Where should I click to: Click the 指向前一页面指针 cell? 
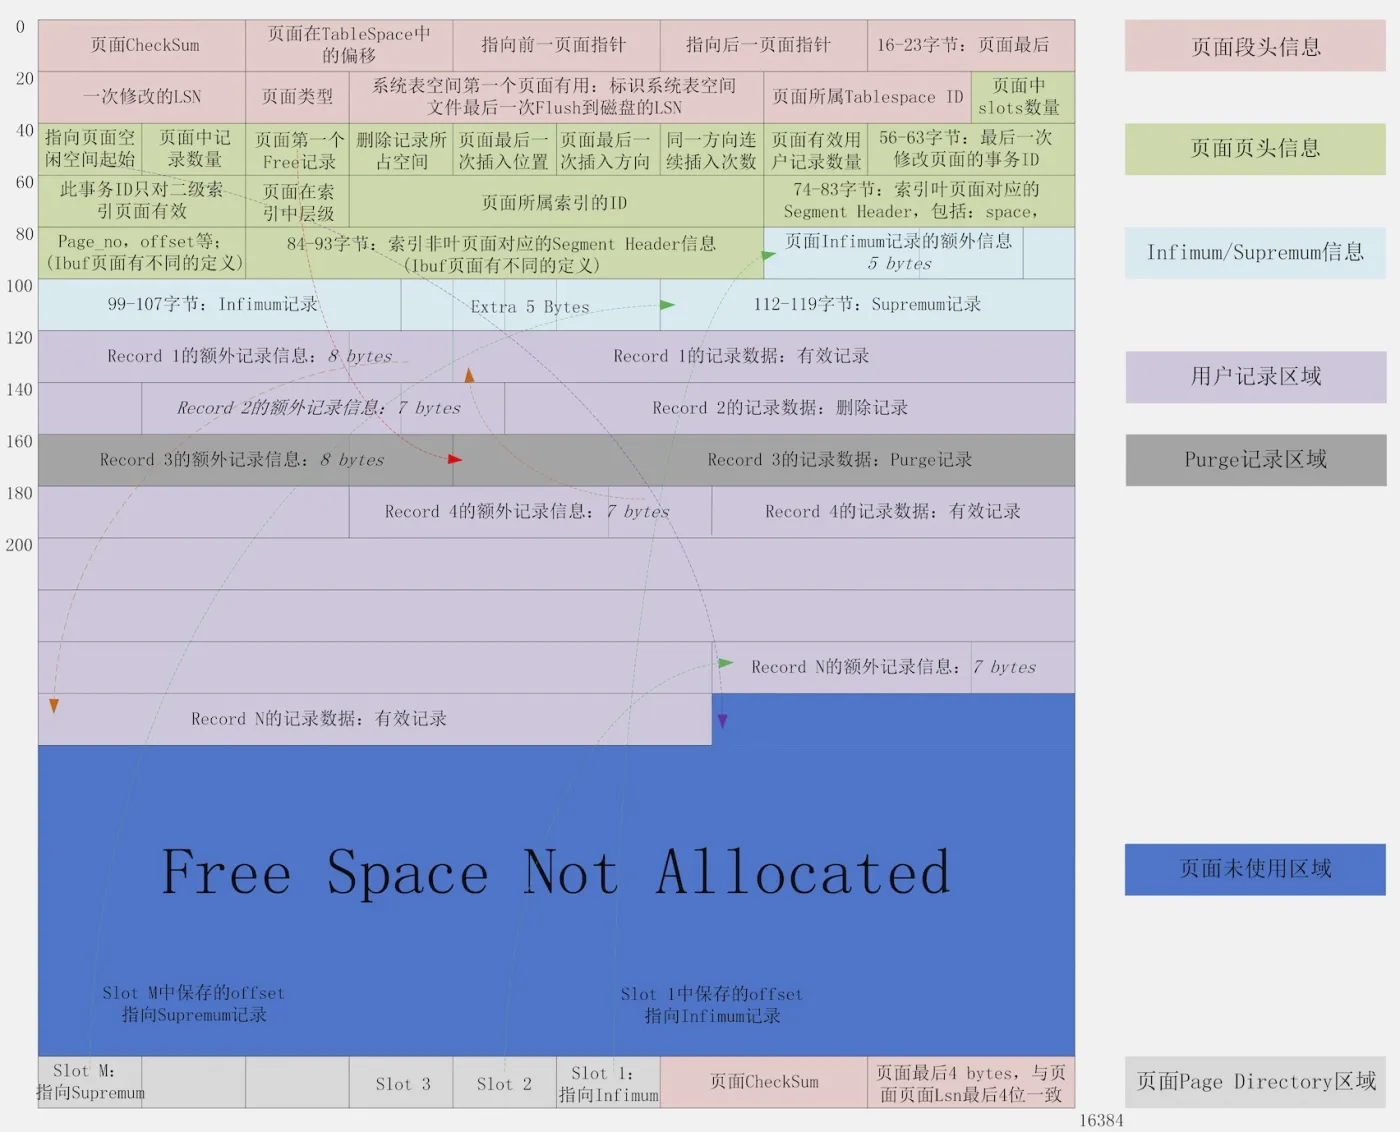(x=556, y=45)
